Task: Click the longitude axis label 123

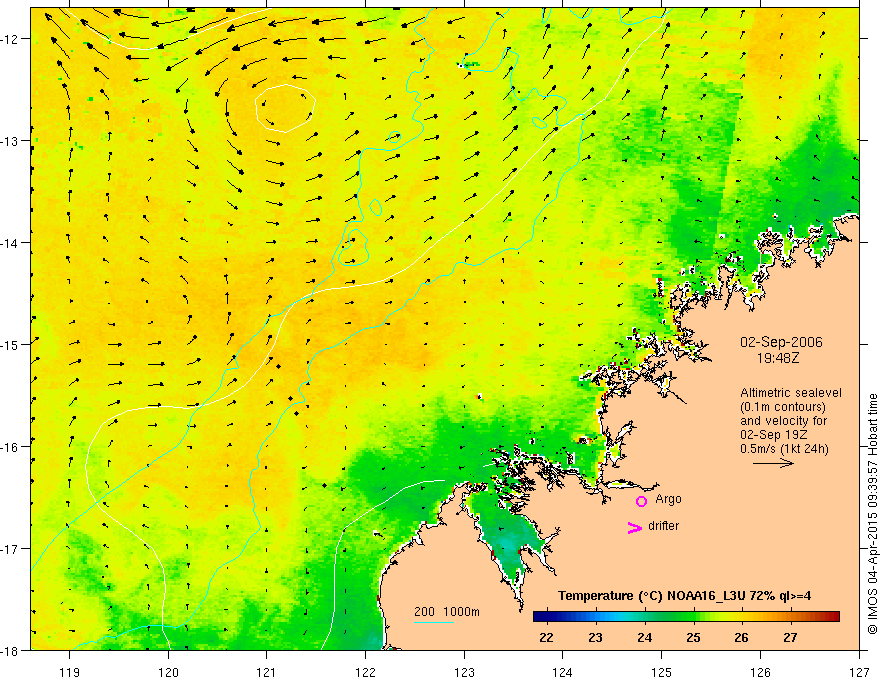Action: pos(464,672)
